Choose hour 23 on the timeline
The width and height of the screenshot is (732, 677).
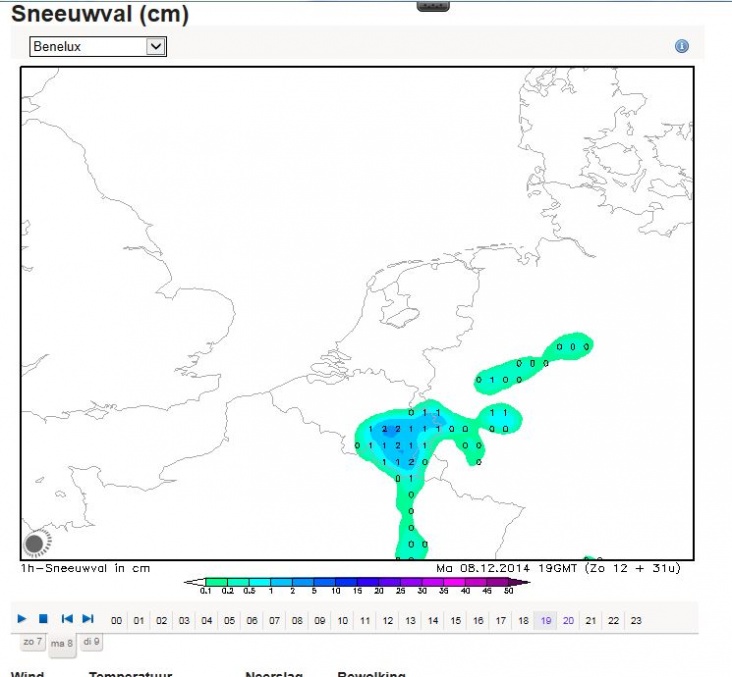pyautogui.click(x=636, y=621)
